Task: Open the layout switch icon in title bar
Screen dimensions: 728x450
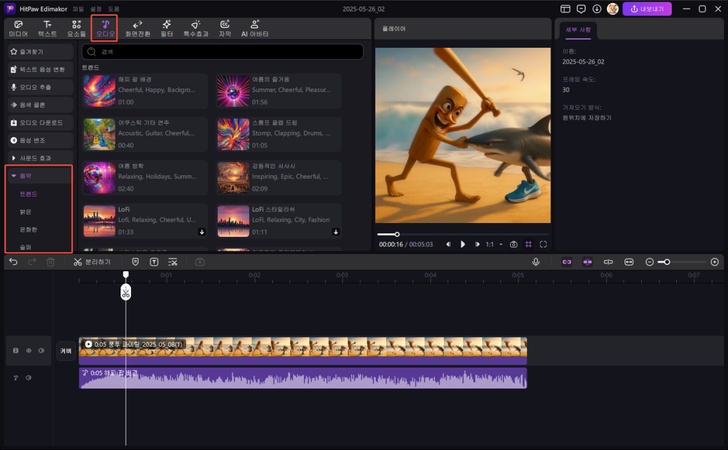Action: click(x=565, y=9)
